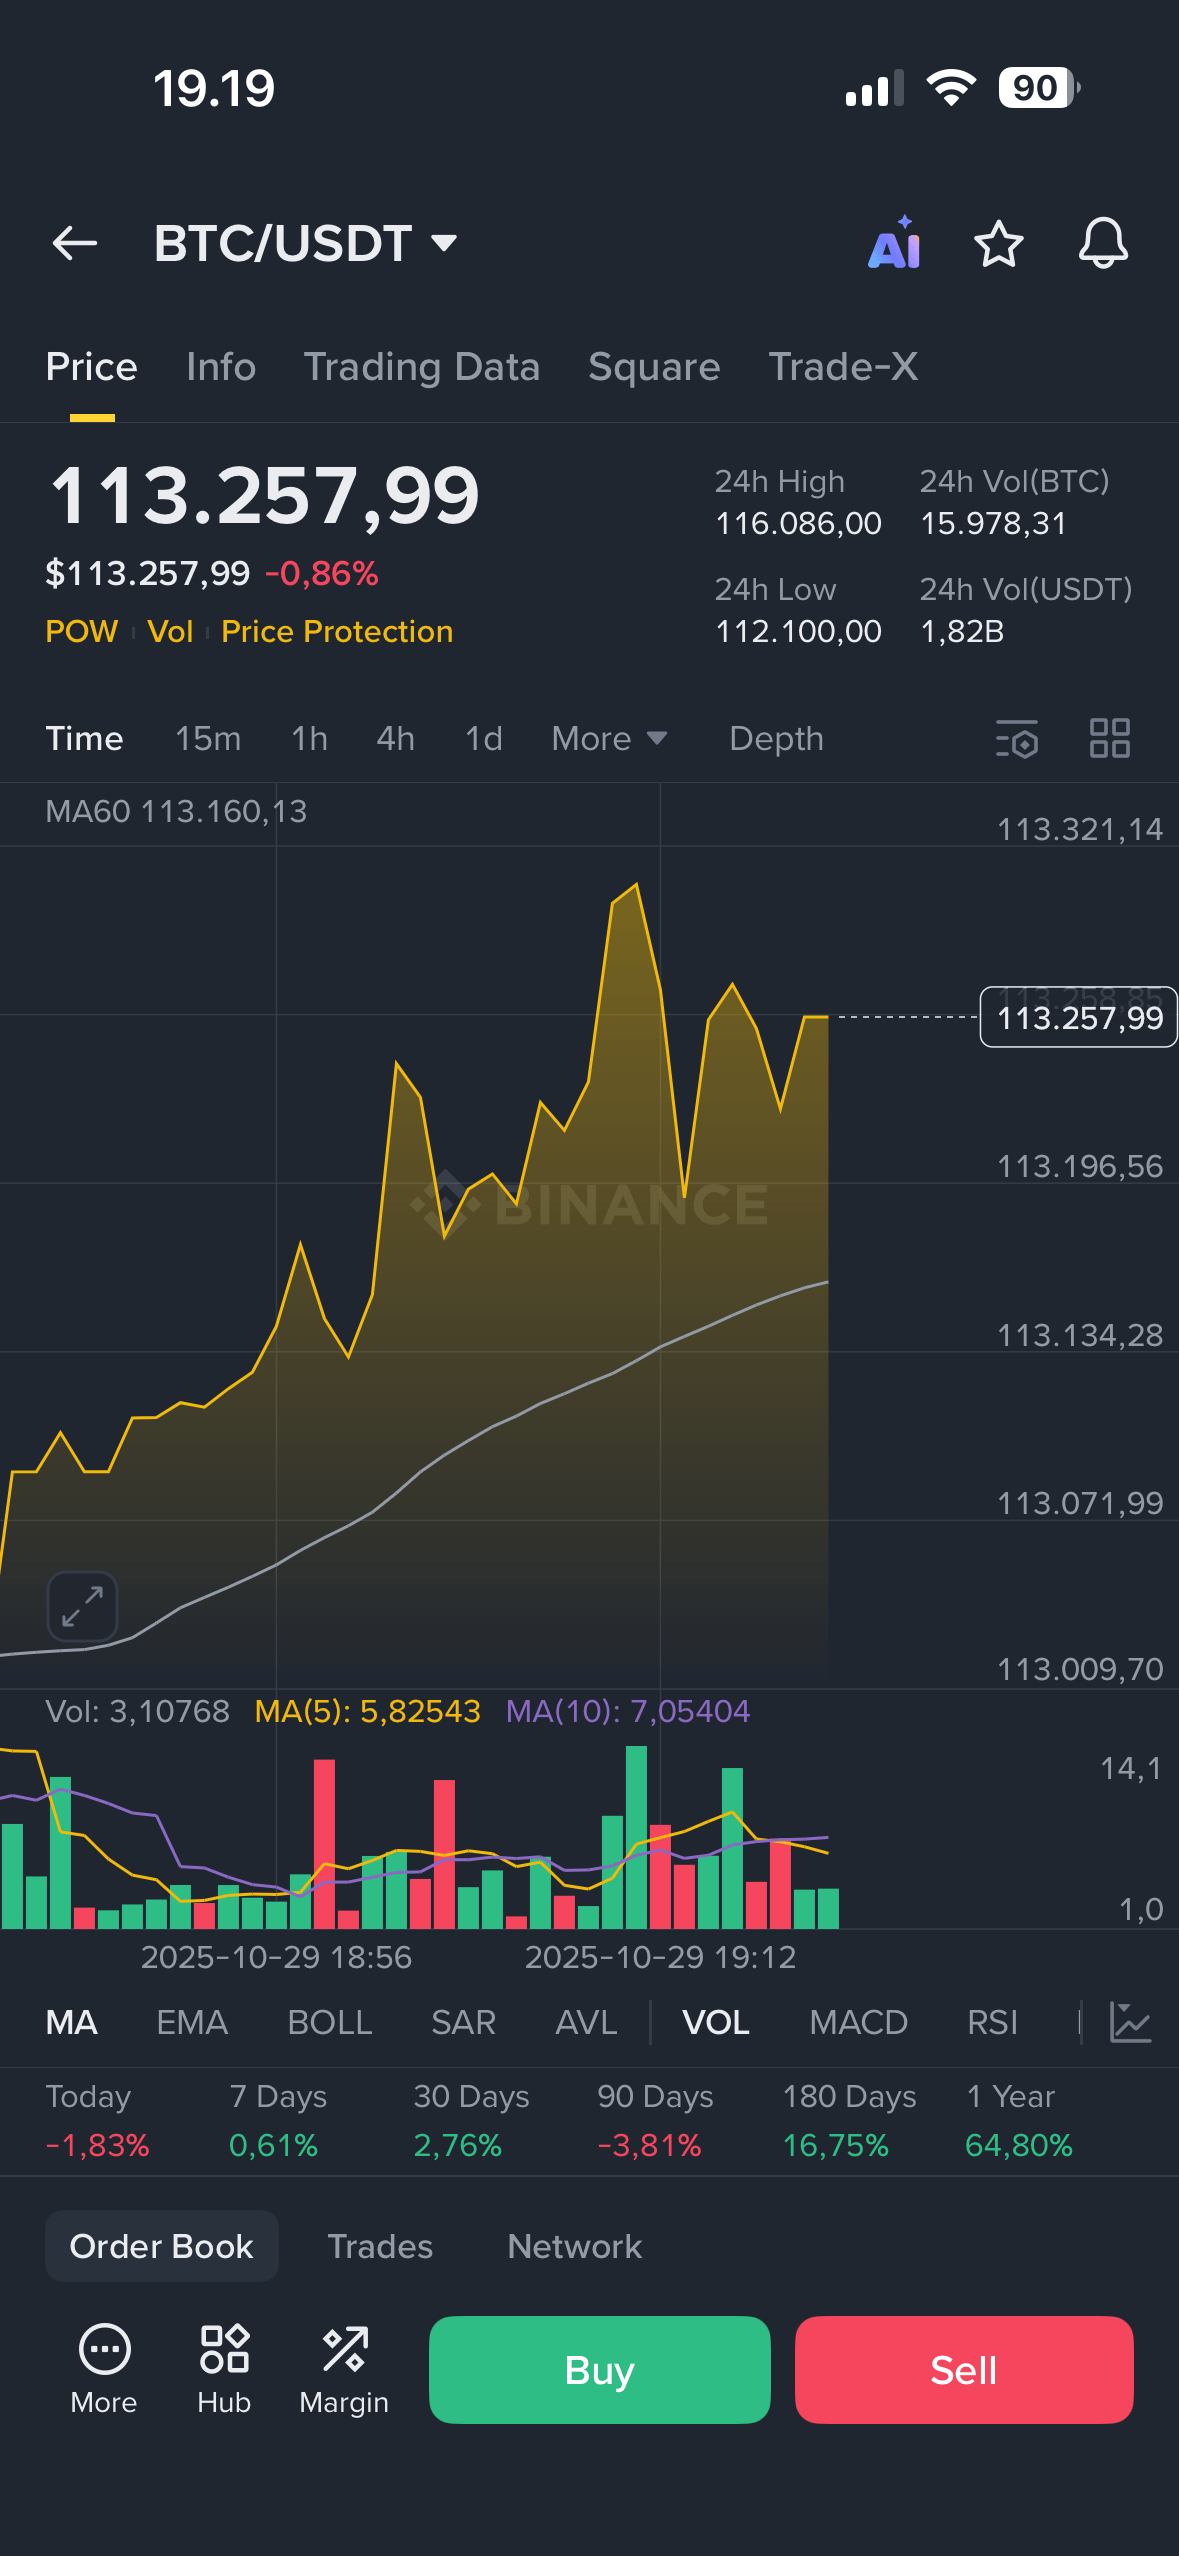Tap the 24h Vol(USDT) value 1,82B
The height and width of the screenshot is (2556, 1179).
click(962, 631)
